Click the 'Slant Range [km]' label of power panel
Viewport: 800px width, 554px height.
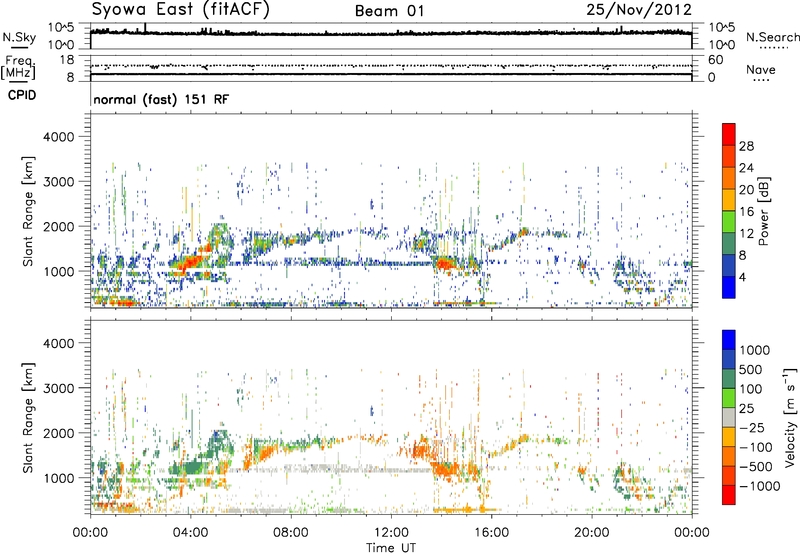28,211
